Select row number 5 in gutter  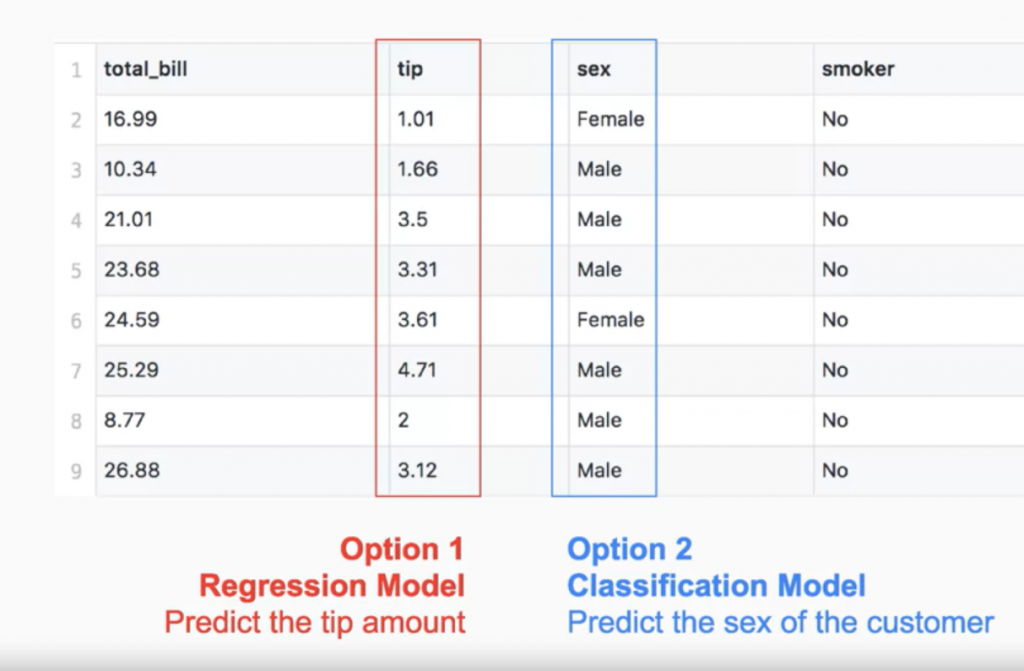(x=76, y=270)
